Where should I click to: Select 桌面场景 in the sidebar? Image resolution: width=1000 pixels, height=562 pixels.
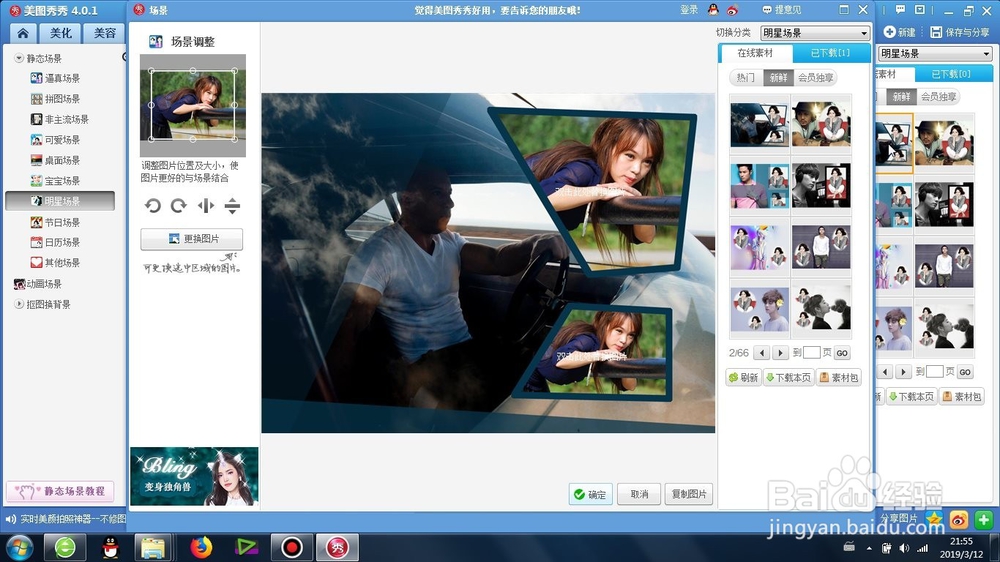(x=56, y=160)
